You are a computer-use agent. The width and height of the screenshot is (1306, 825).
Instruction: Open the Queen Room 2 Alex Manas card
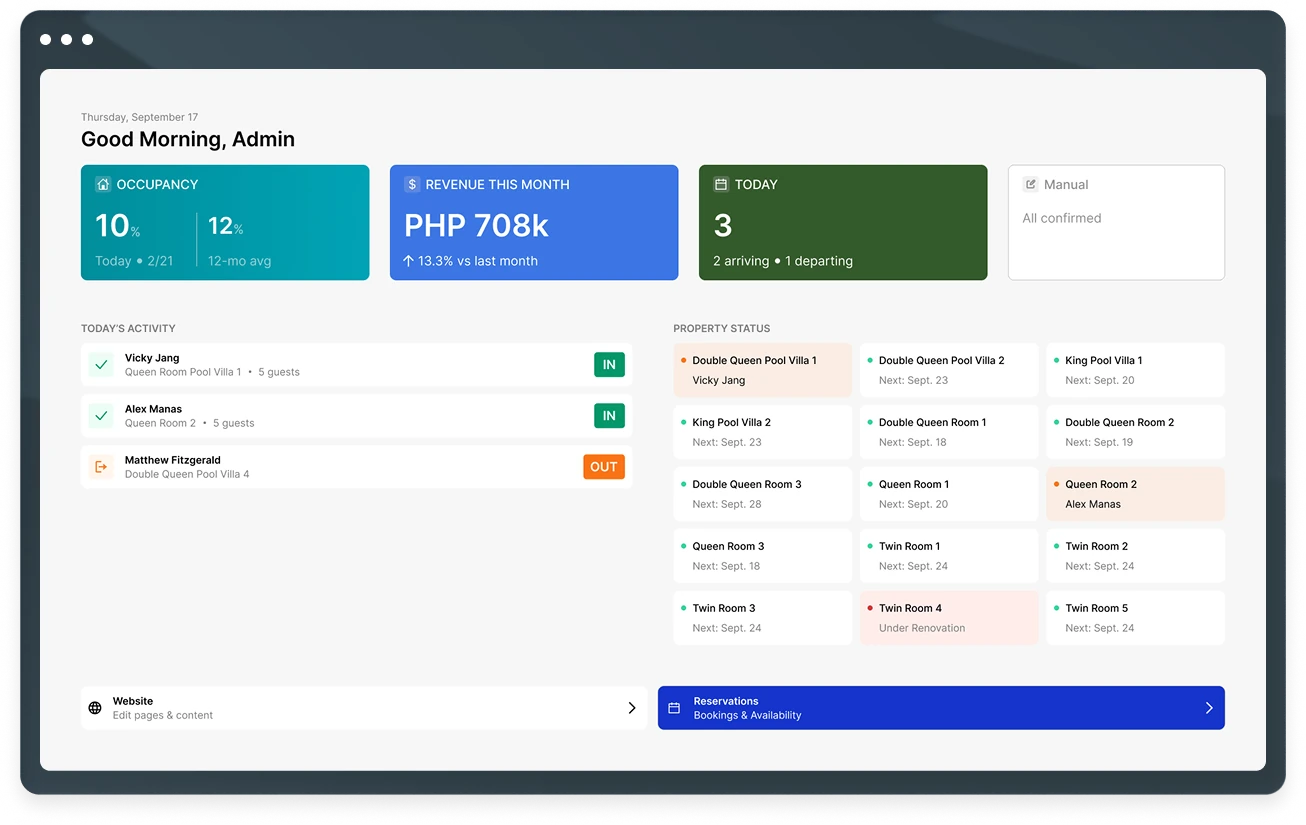[1136, 494]
